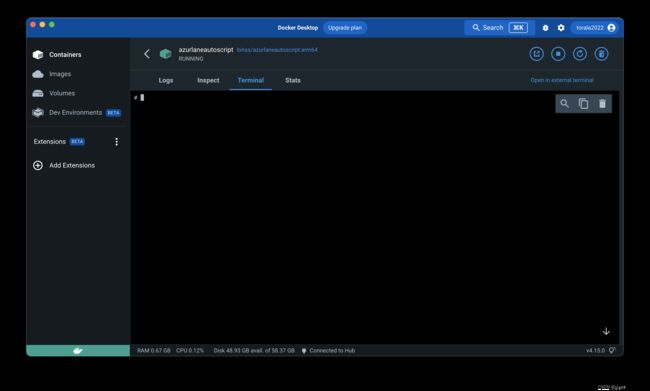Jump to bottom of terminal with the down arrow

tap(606, 331)
